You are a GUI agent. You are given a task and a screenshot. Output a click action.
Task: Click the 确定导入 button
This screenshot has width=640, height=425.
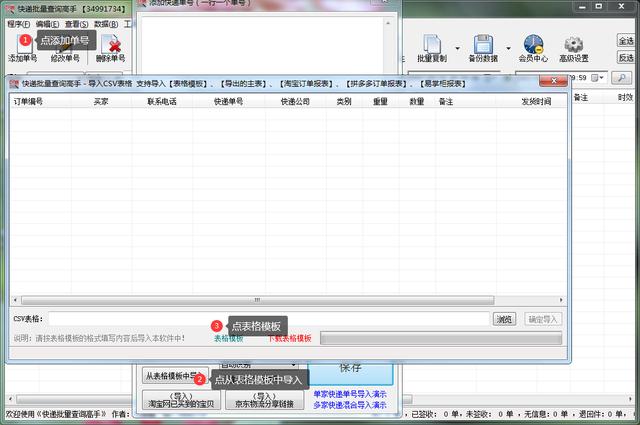[x=543, y=319]
